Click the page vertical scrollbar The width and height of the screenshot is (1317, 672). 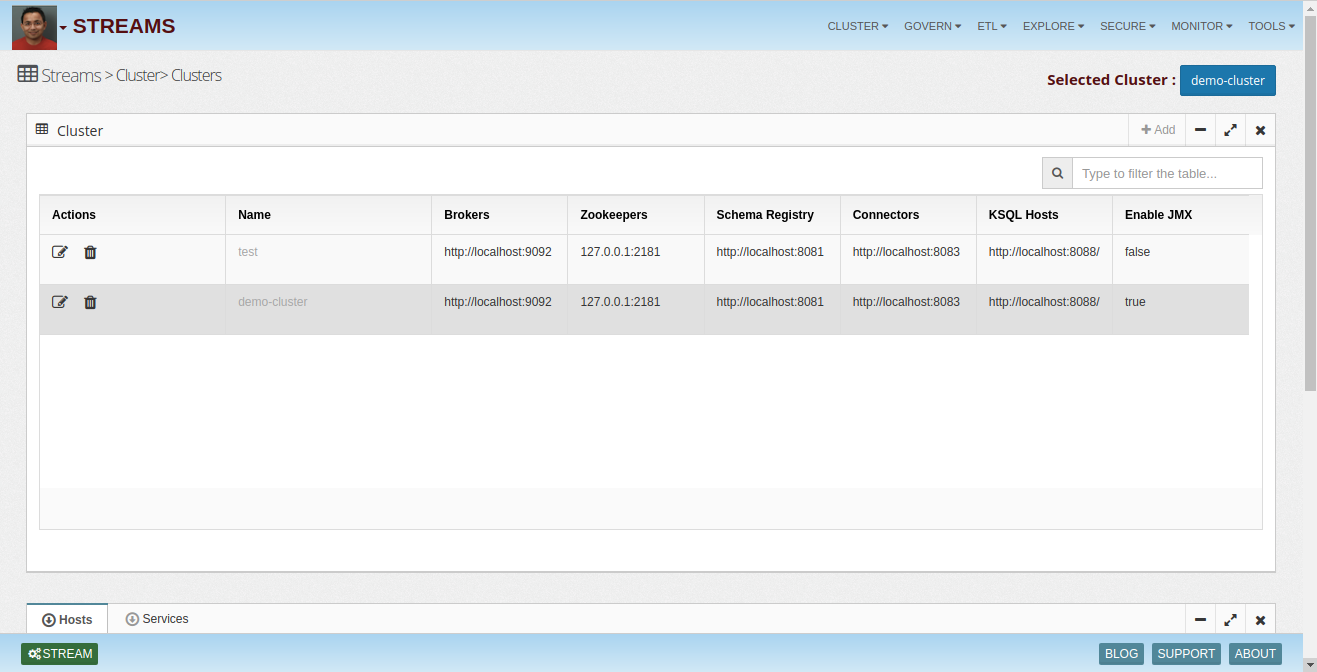(1310, 200)
